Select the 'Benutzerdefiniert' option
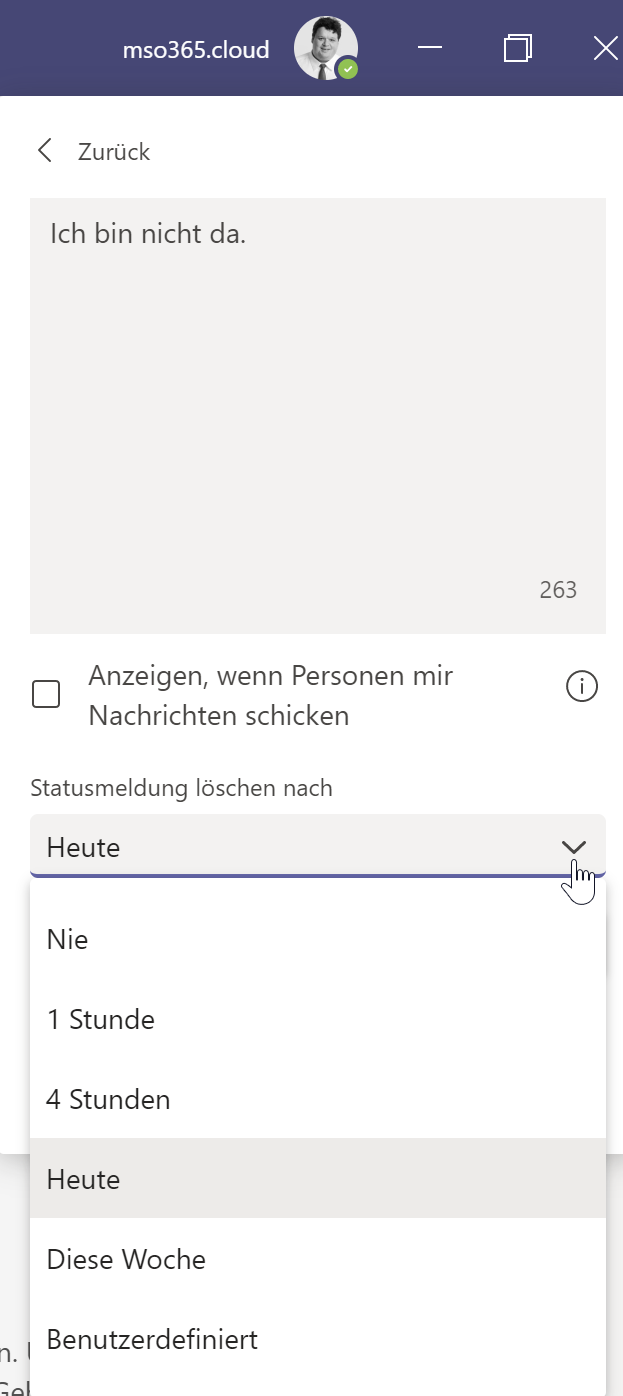Viewport: 623px width, 1396px height. click(152, 1340)
